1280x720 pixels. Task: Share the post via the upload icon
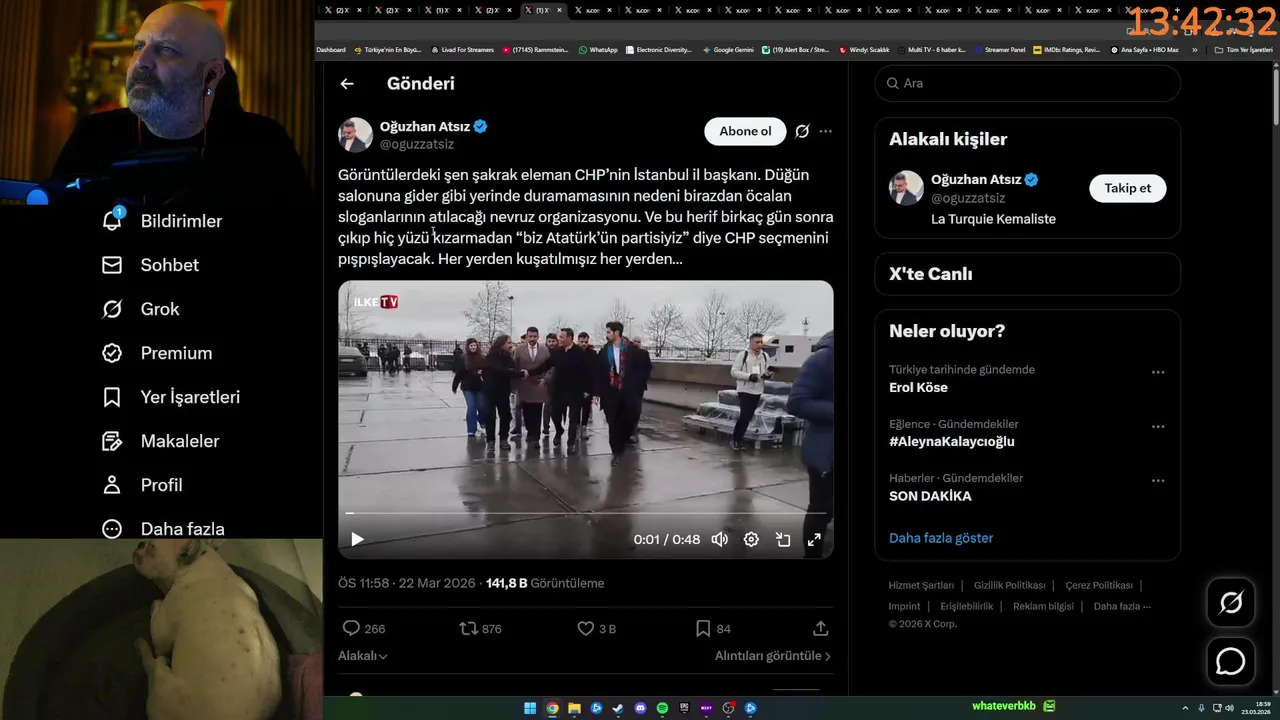pos(821,628)
